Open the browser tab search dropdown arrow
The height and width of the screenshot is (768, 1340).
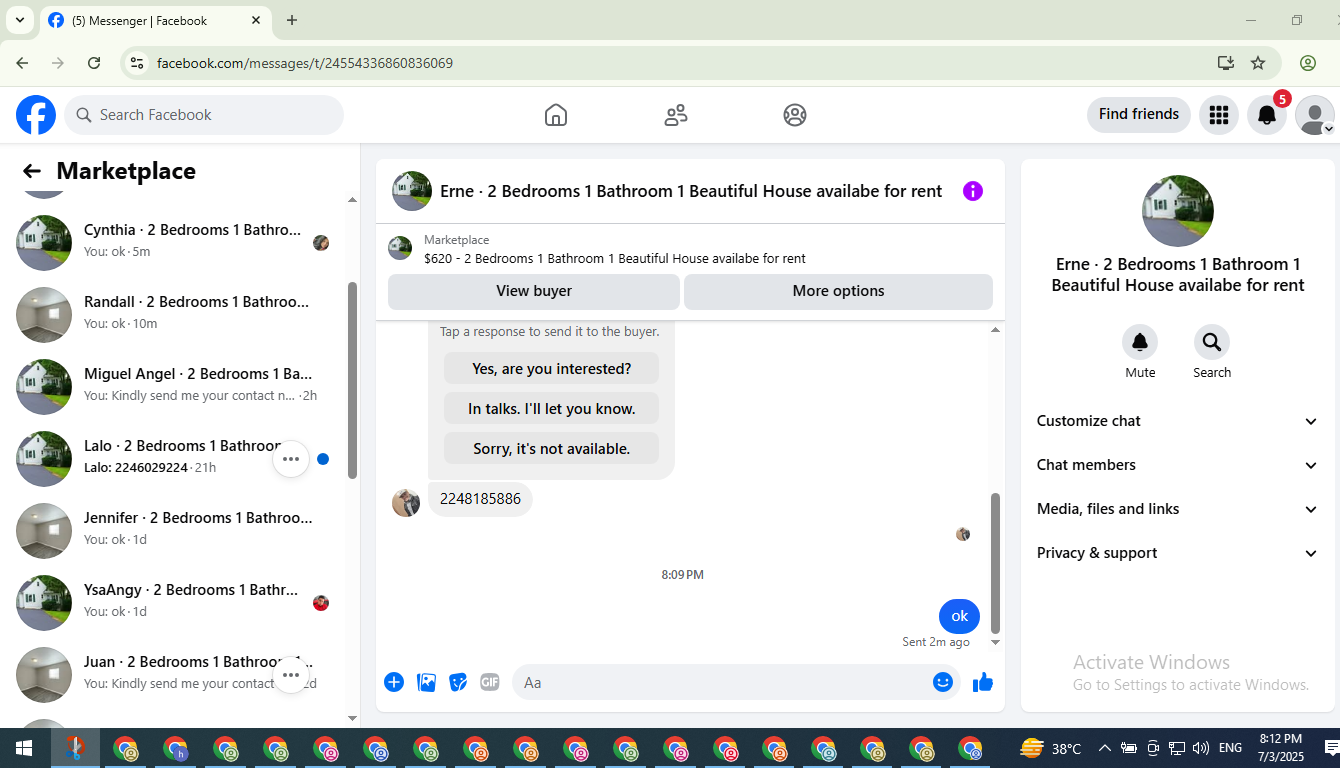pos(19,20)
